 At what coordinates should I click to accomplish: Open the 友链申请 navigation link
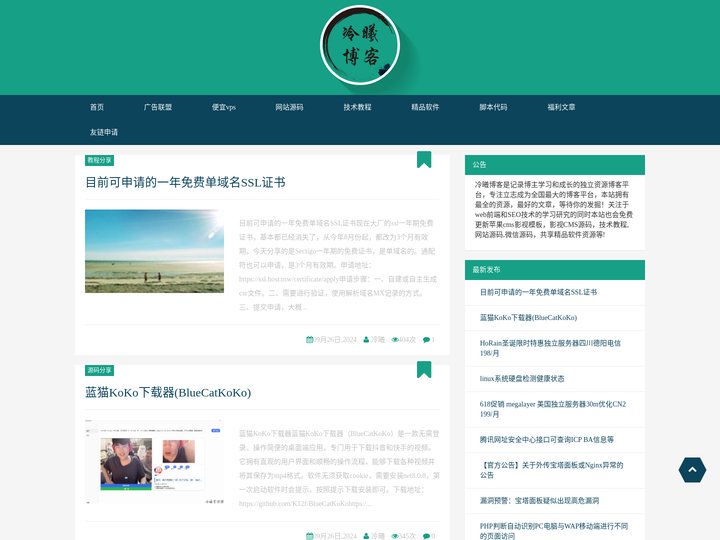point(104,132)
